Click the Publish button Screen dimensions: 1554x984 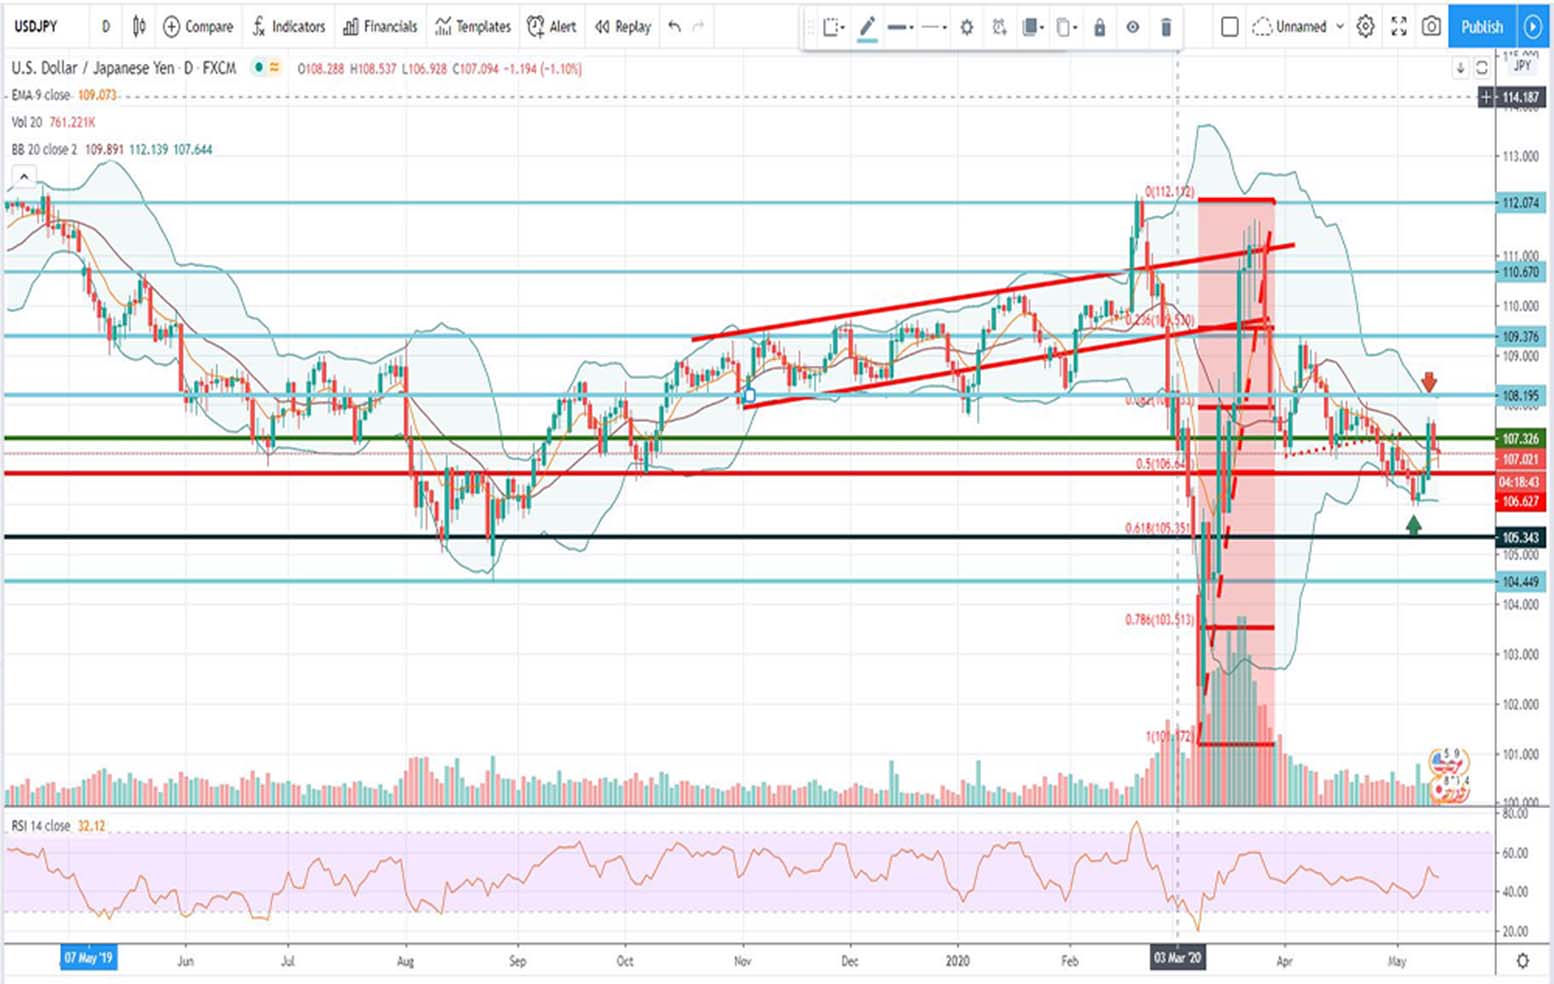[1481, 27]
